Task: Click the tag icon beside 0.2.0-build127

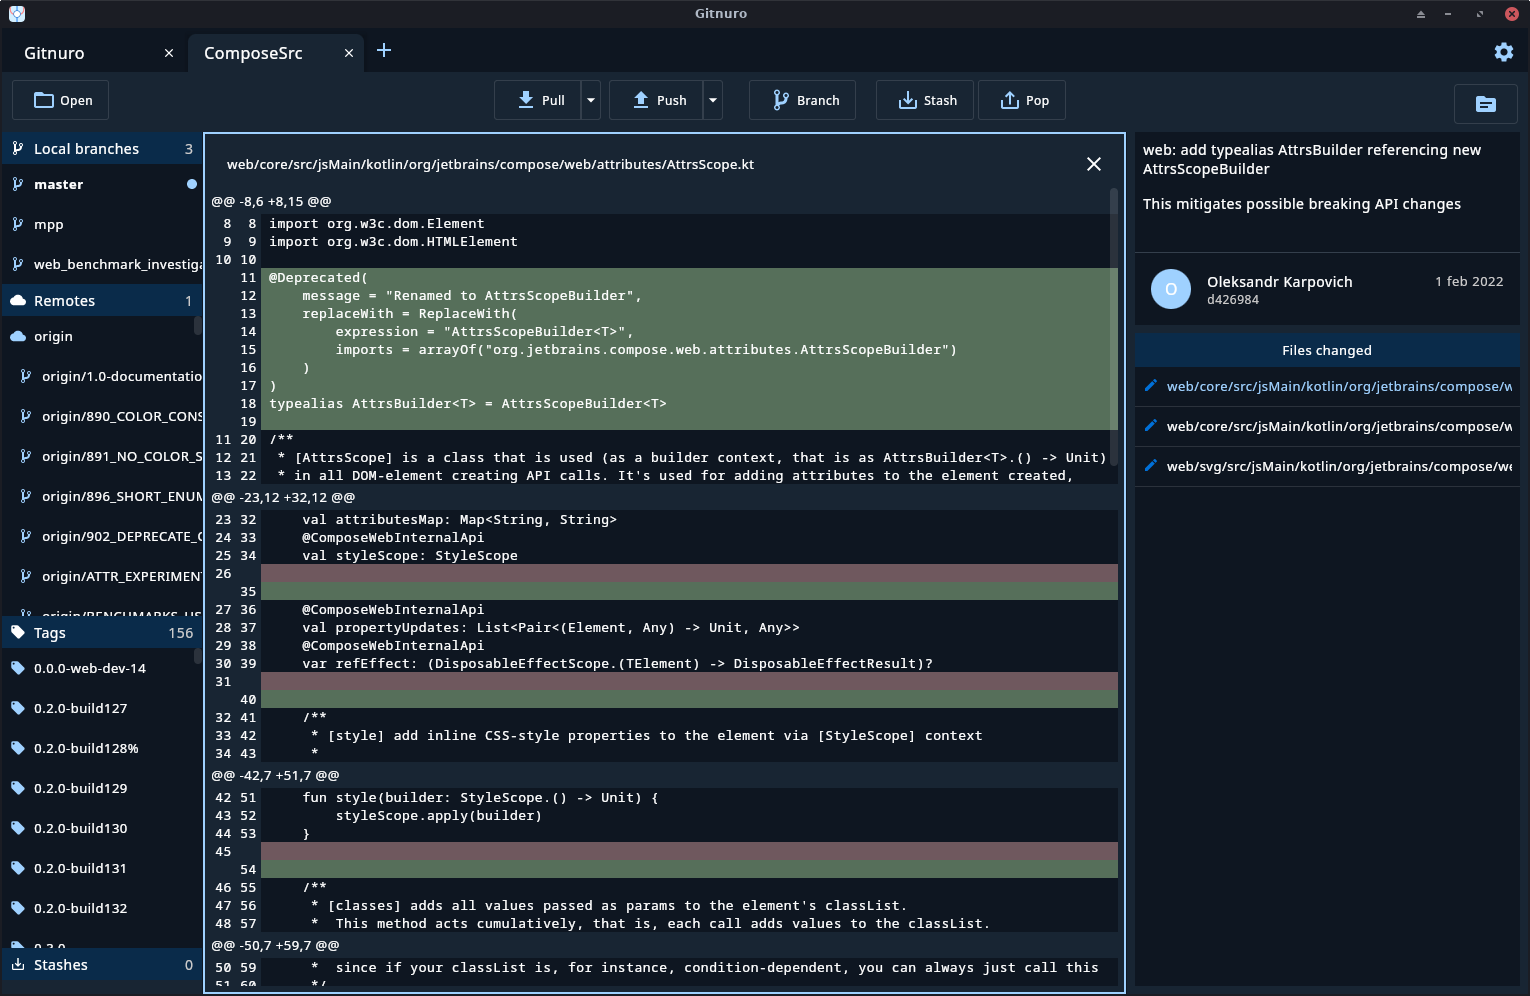Action: pos(18,708)
